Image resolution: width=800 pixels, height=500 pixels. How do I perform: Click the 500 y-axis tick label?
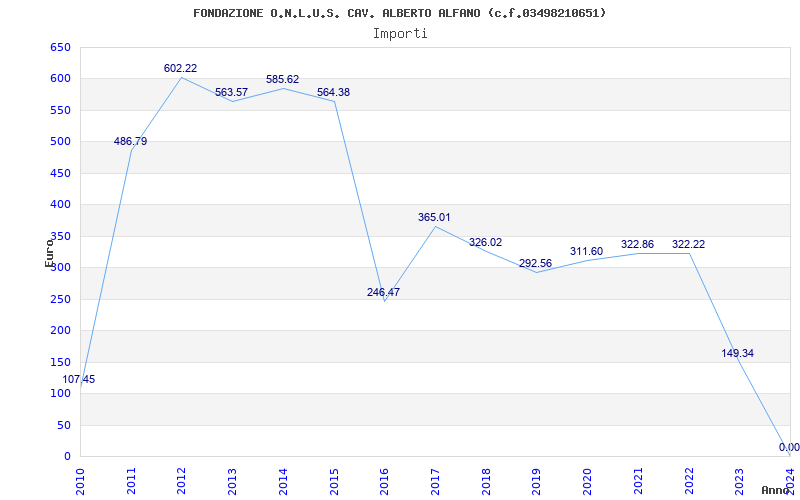point(60,142)
